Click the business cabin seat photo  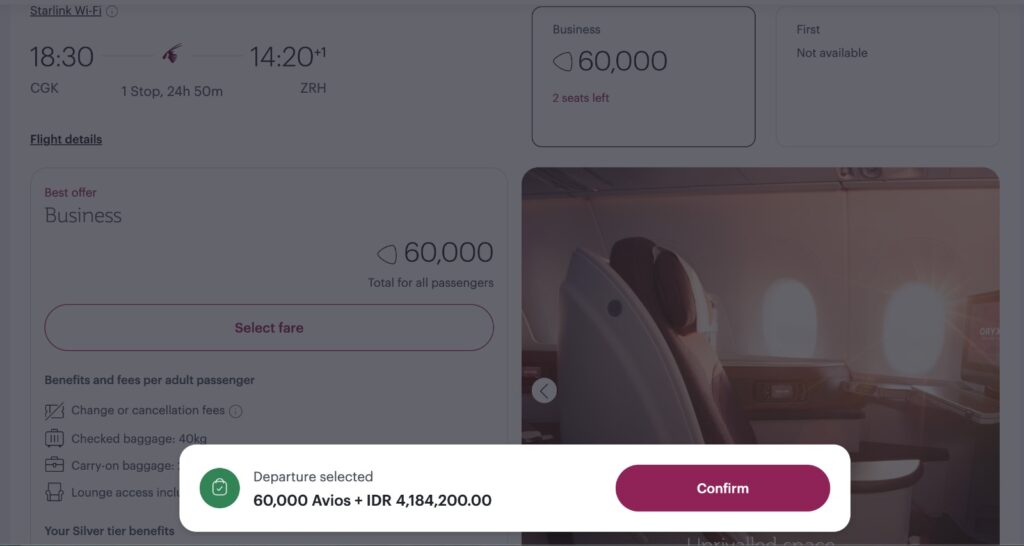coord(760,307)
